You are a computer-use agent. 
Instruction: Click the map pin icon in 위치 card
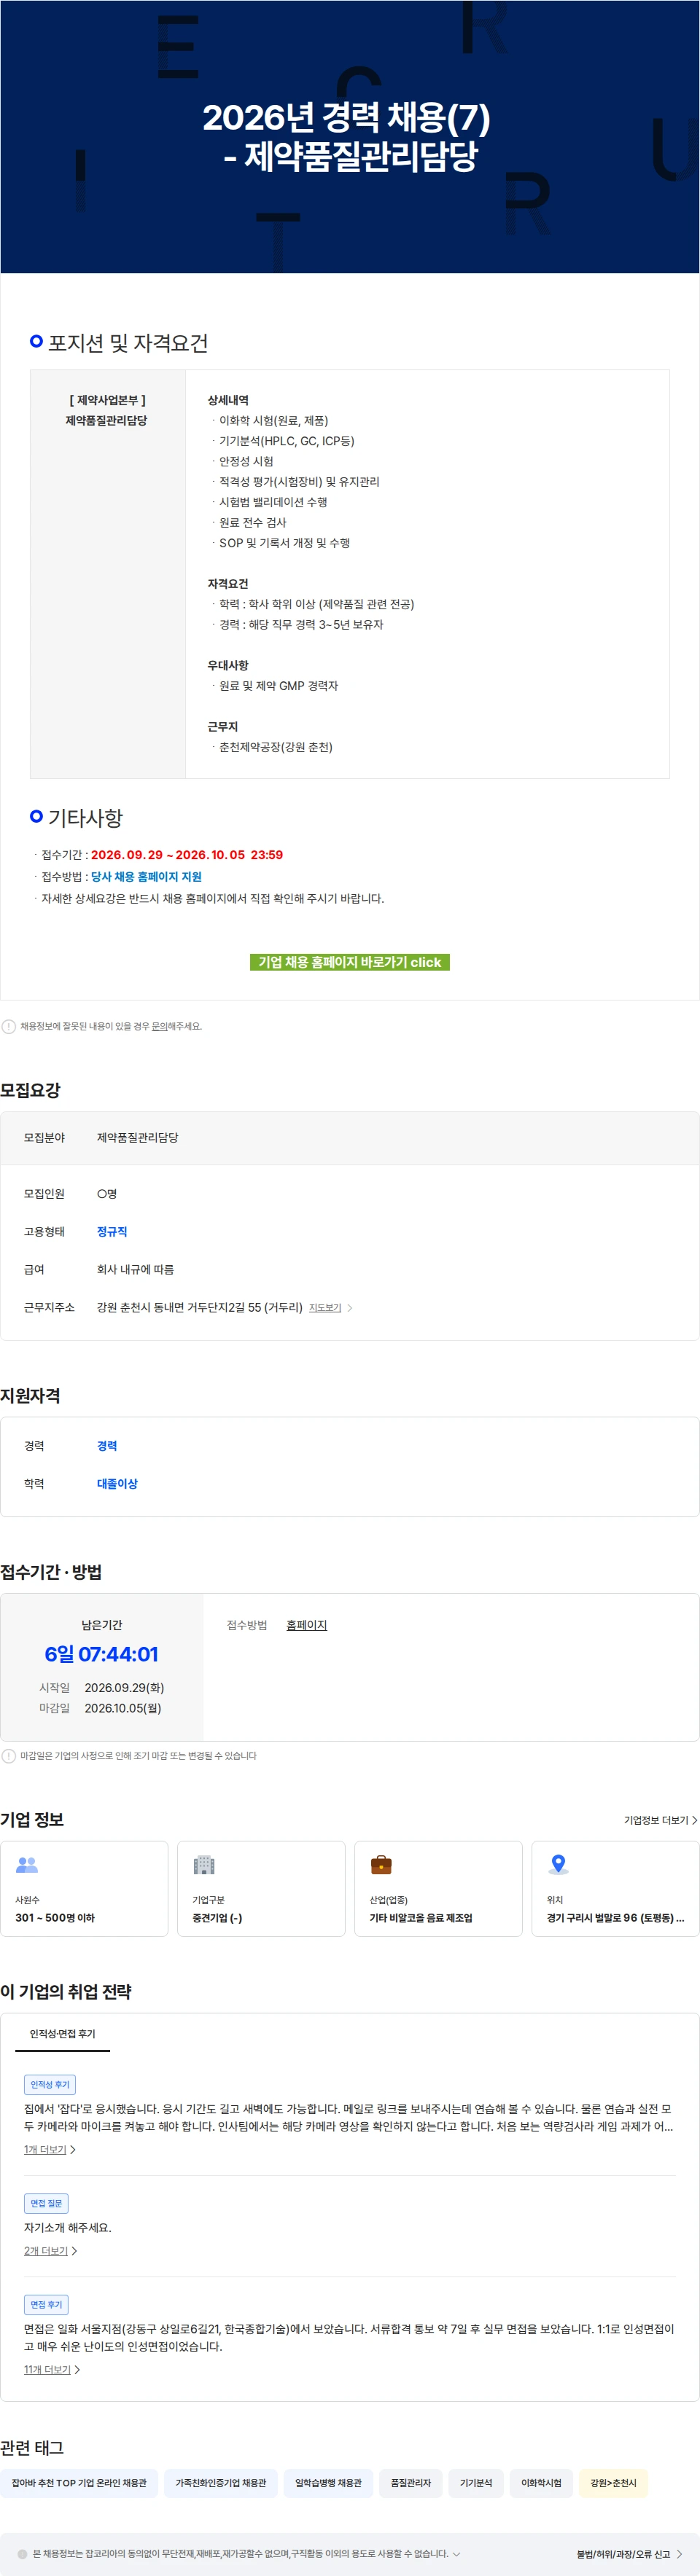(x=559, y=1865)
